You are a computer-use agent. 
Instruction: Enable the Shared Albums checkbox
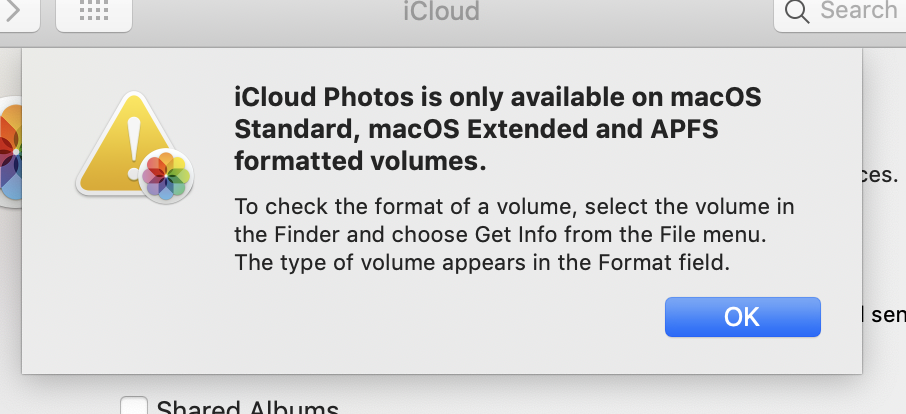tap(134, 407)
